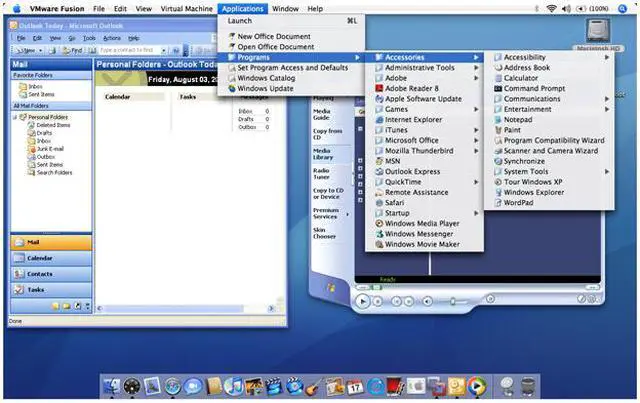
Task: Switch to Calendar pane in Outlook
Action: pos(51,258)
